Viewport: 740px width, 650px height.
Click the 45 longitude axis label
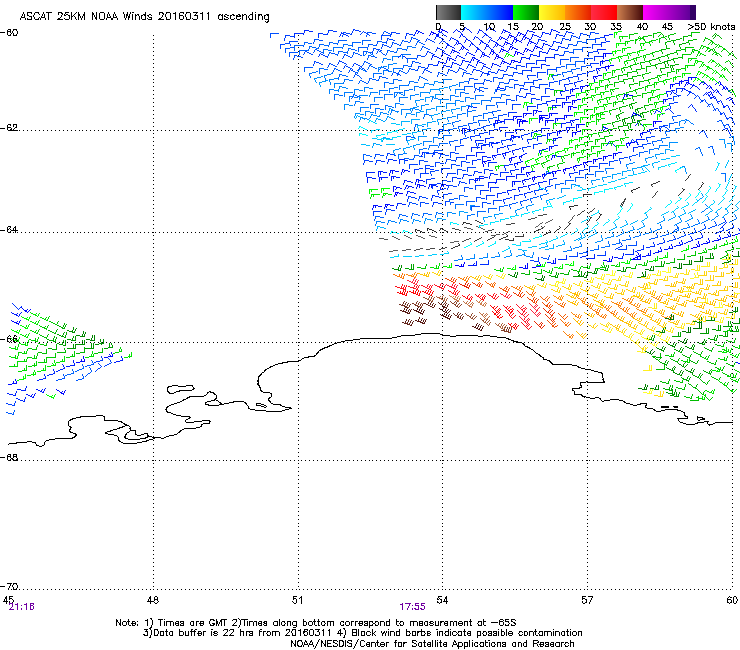(x=8, y=599)
